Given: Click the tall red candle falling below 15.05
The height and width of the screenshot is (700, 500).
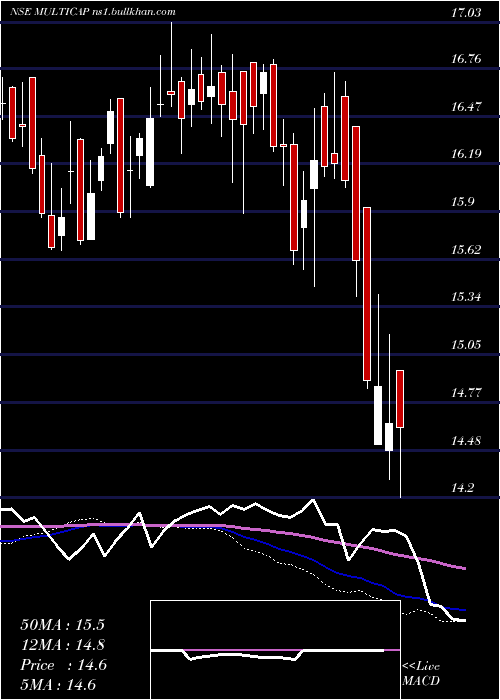Looking at the screenshot, I should tap(367, 293).
